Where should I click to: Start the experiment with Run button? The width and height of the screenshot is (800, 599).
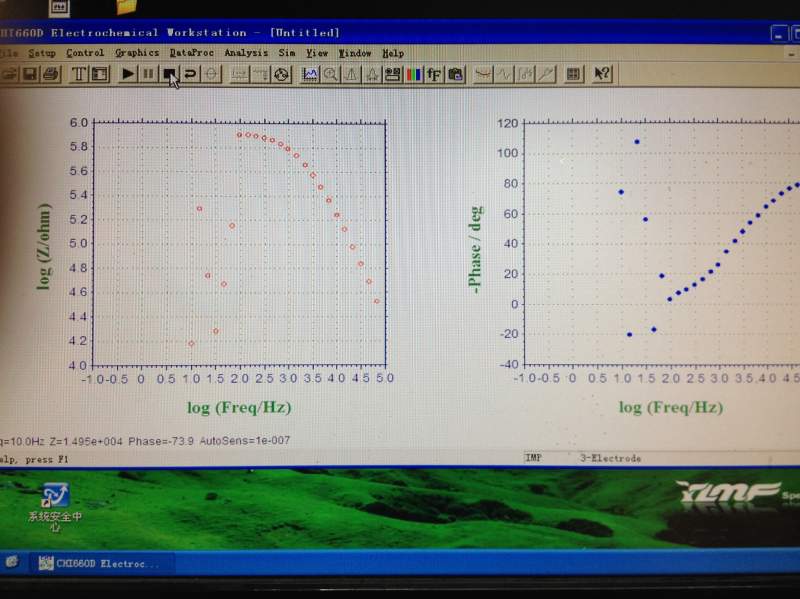pos(128,74)
